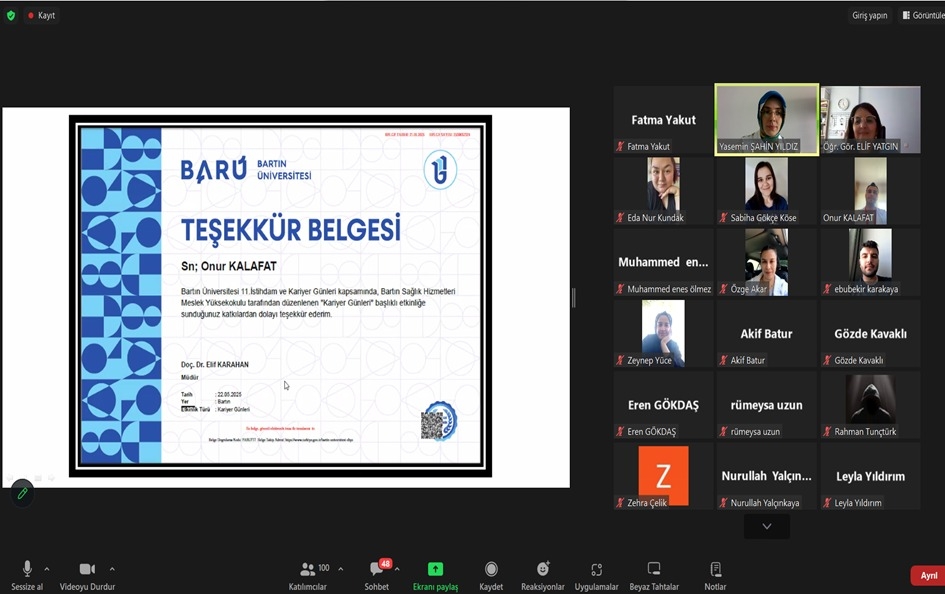Open Katılımcılar participants panel
Screen dimensions: 945x594
(x=308, y=576)
